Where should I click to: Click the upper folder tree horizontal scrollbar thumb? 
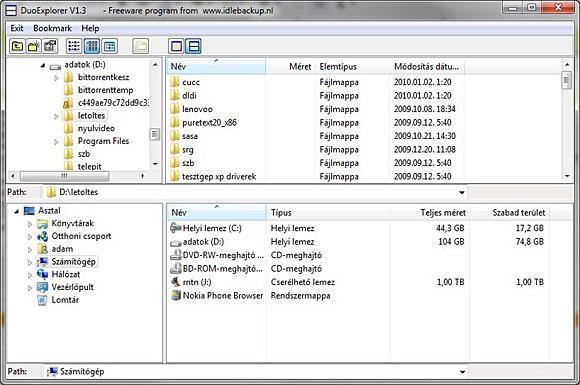pos(64,176)
